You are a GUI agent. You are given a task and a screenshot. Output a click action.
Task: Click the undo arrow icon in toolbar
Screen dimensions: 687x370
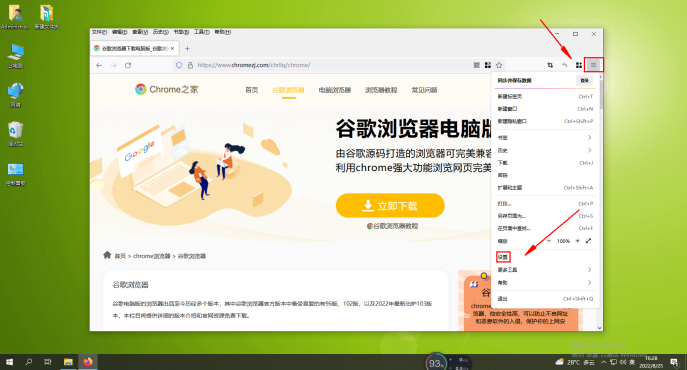point(564,65)
